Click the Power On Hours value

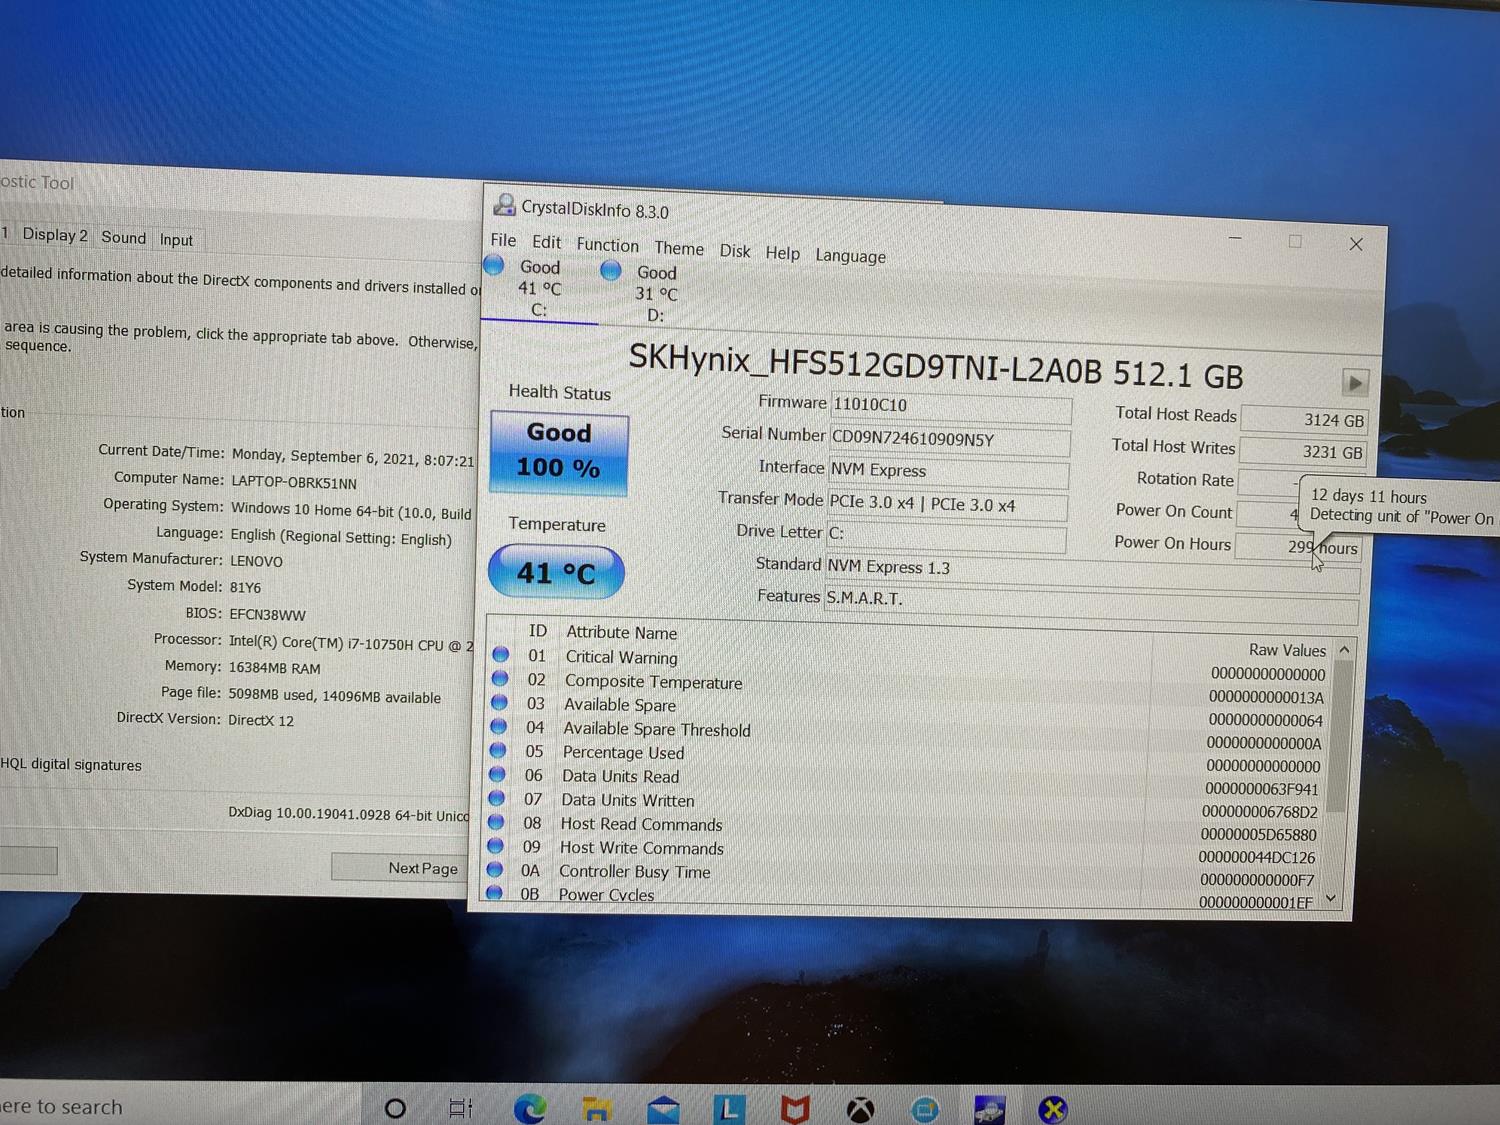click(1298, 547)
